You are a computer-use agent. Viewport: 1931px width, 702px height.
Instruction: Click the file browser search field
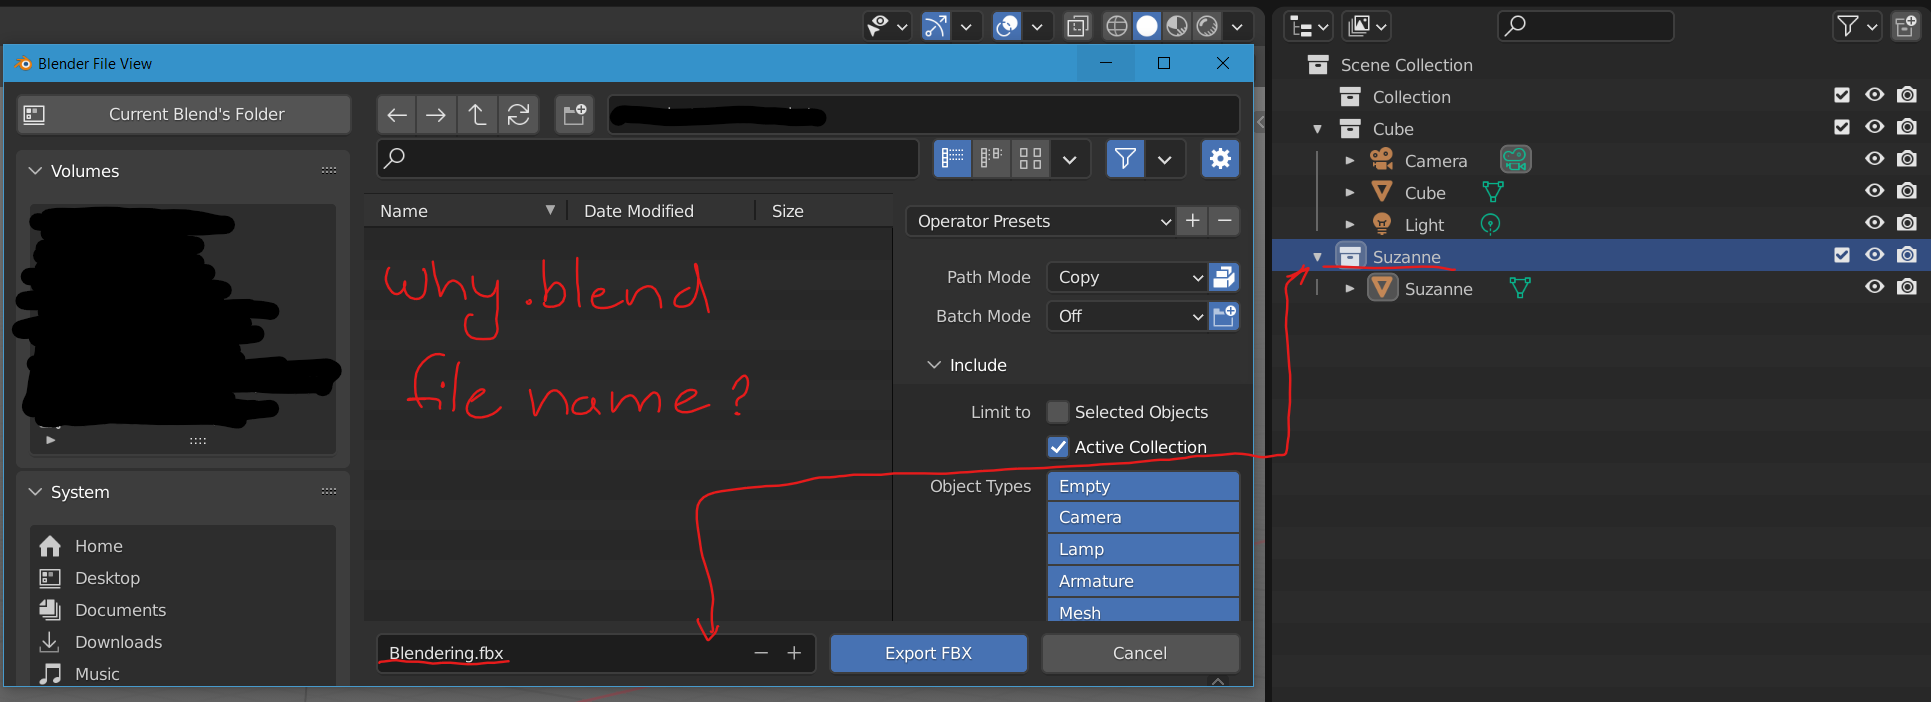pyautogui.click(x=647, y=158)
